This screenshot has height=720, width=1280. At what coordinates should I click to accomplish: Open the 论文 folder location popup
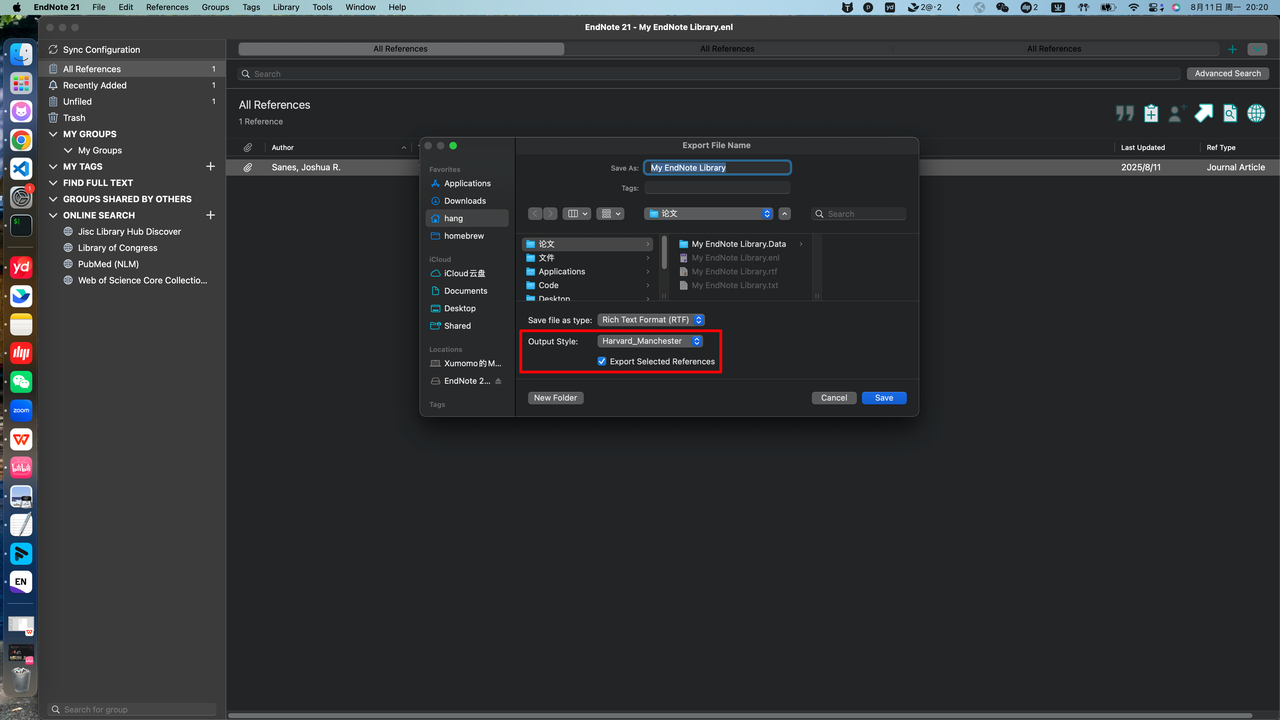click(x=709, y=213)
